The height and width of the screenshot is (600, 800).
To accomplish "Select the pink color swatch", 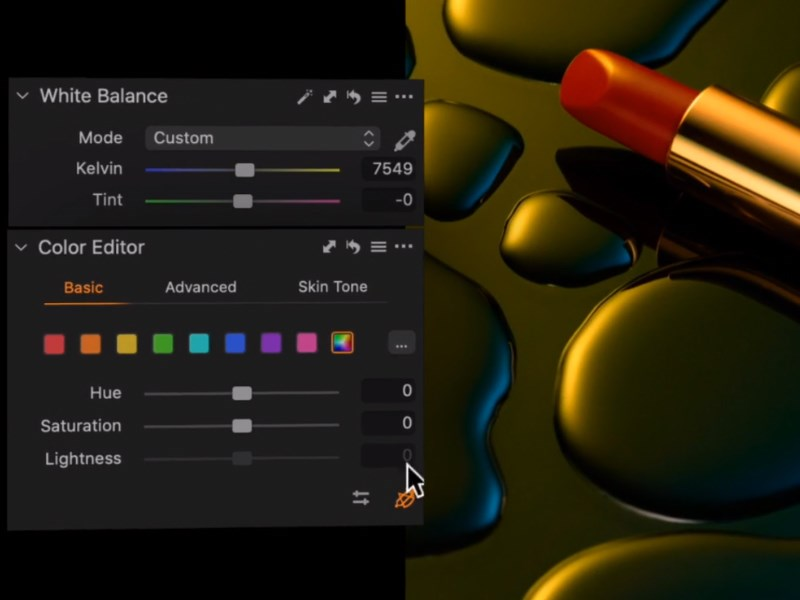I will (307, 343).
